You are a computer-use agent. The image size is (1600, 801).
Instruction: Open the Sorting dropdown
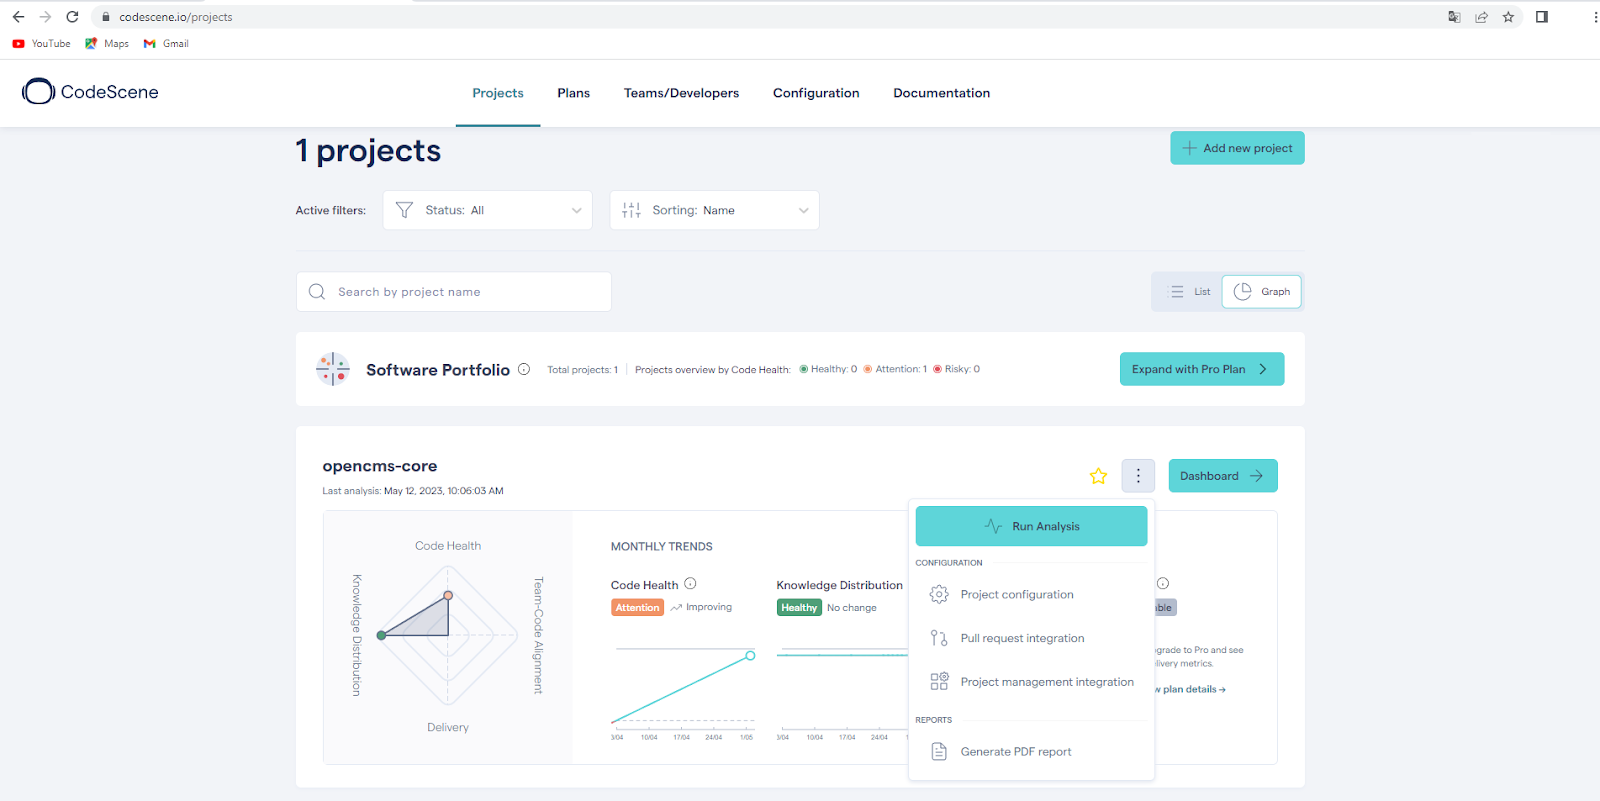(x=714, y=210)
